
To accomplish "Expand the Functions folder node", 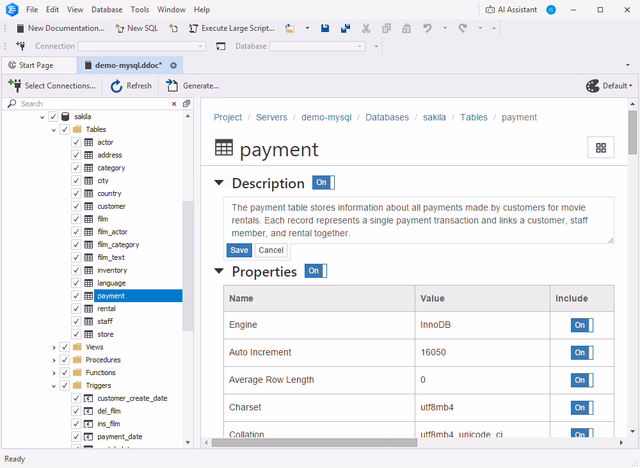I will [x=53, y=373].
